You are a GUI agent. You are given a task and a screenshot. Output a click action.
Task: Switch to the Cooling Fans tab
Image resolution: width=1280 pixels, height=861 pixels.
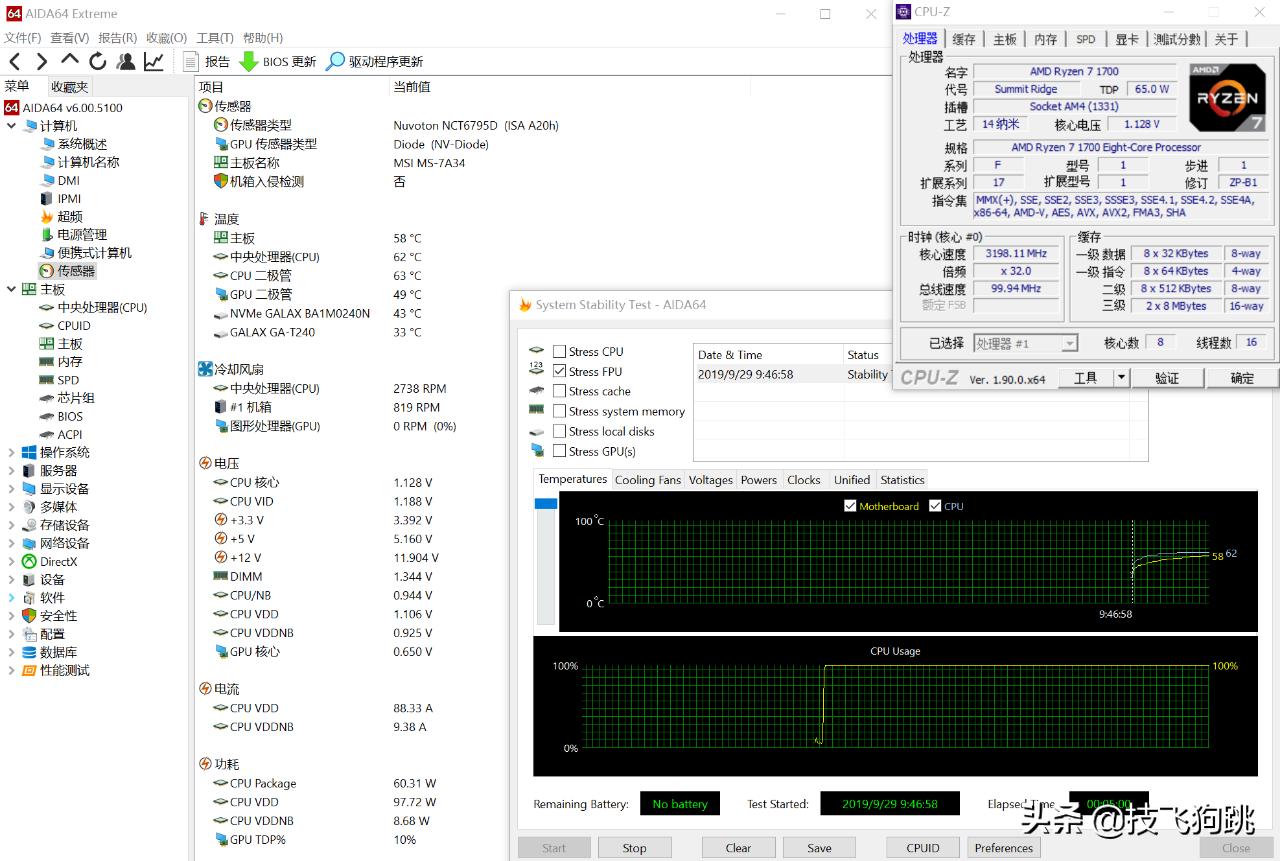point(647,480)
